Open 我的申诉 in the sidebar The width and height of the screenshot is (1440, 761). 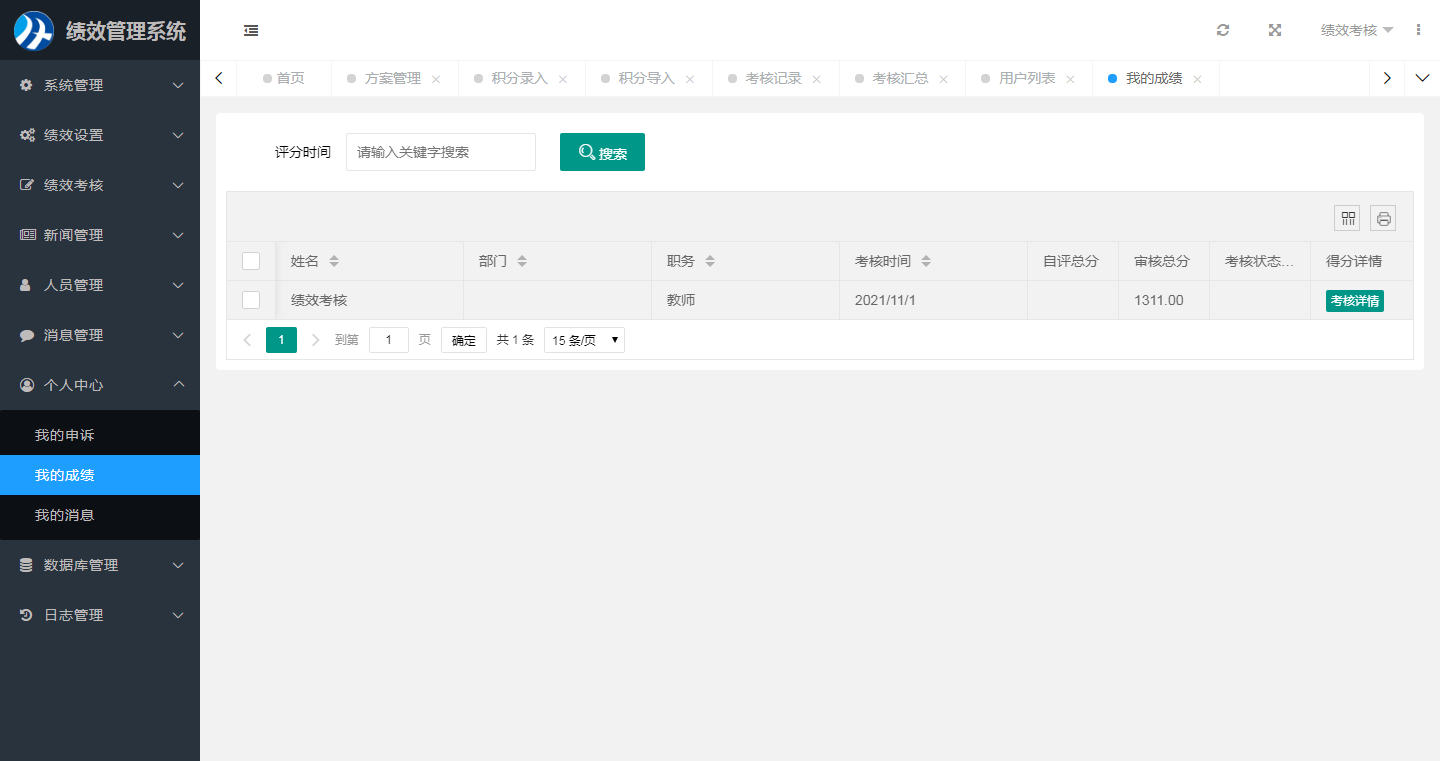pos(65,435)
